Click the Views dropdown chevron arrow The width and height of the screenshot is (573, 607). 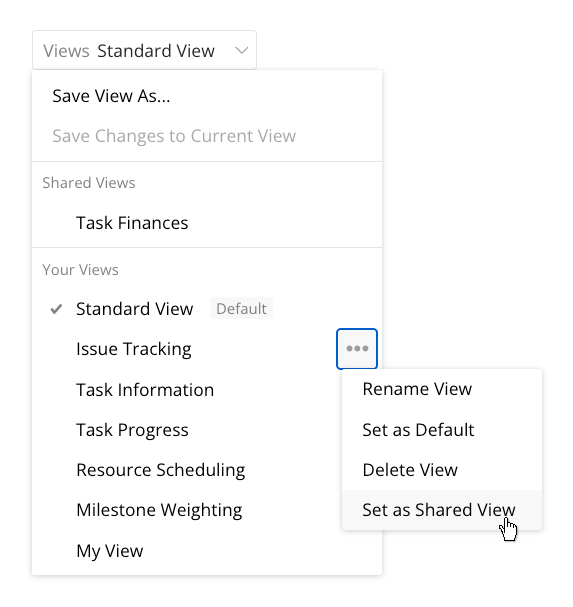[x=242, y=50]
